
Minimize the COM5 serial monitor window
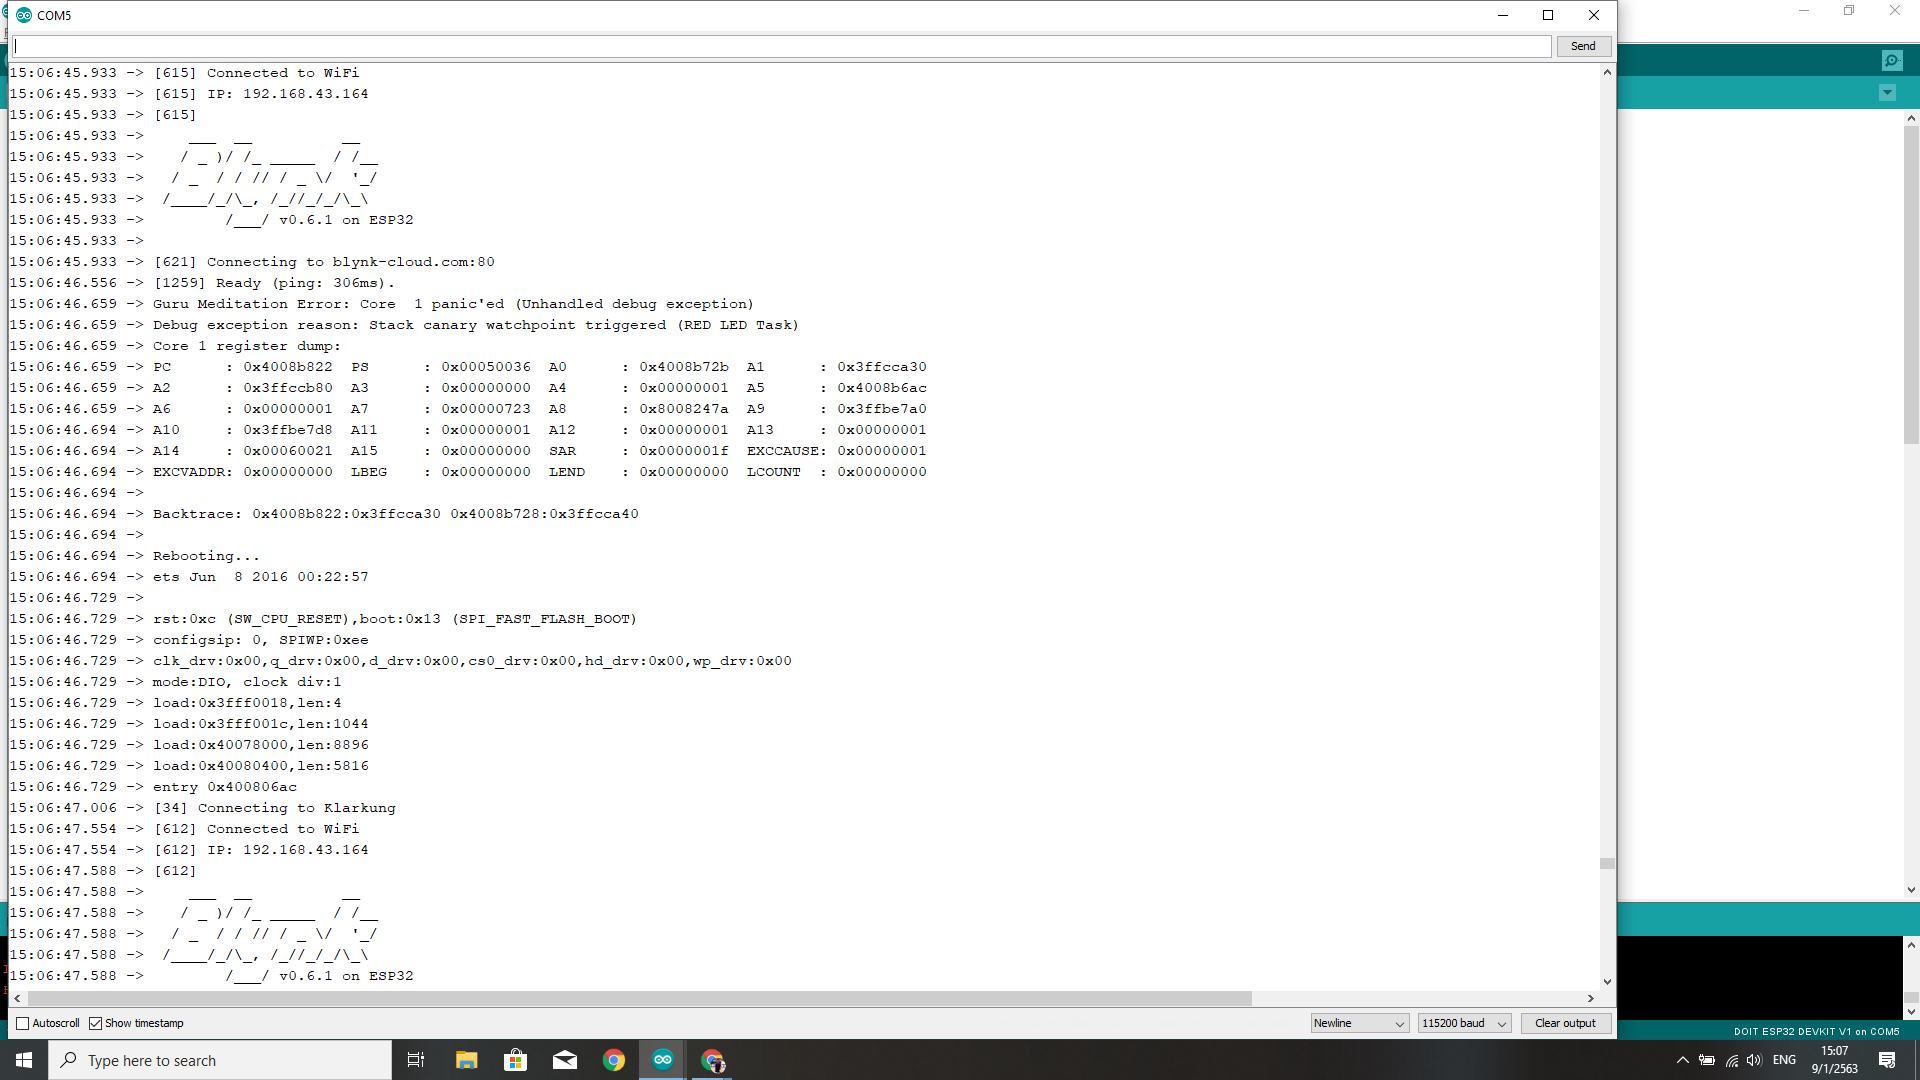[1502, 15]
